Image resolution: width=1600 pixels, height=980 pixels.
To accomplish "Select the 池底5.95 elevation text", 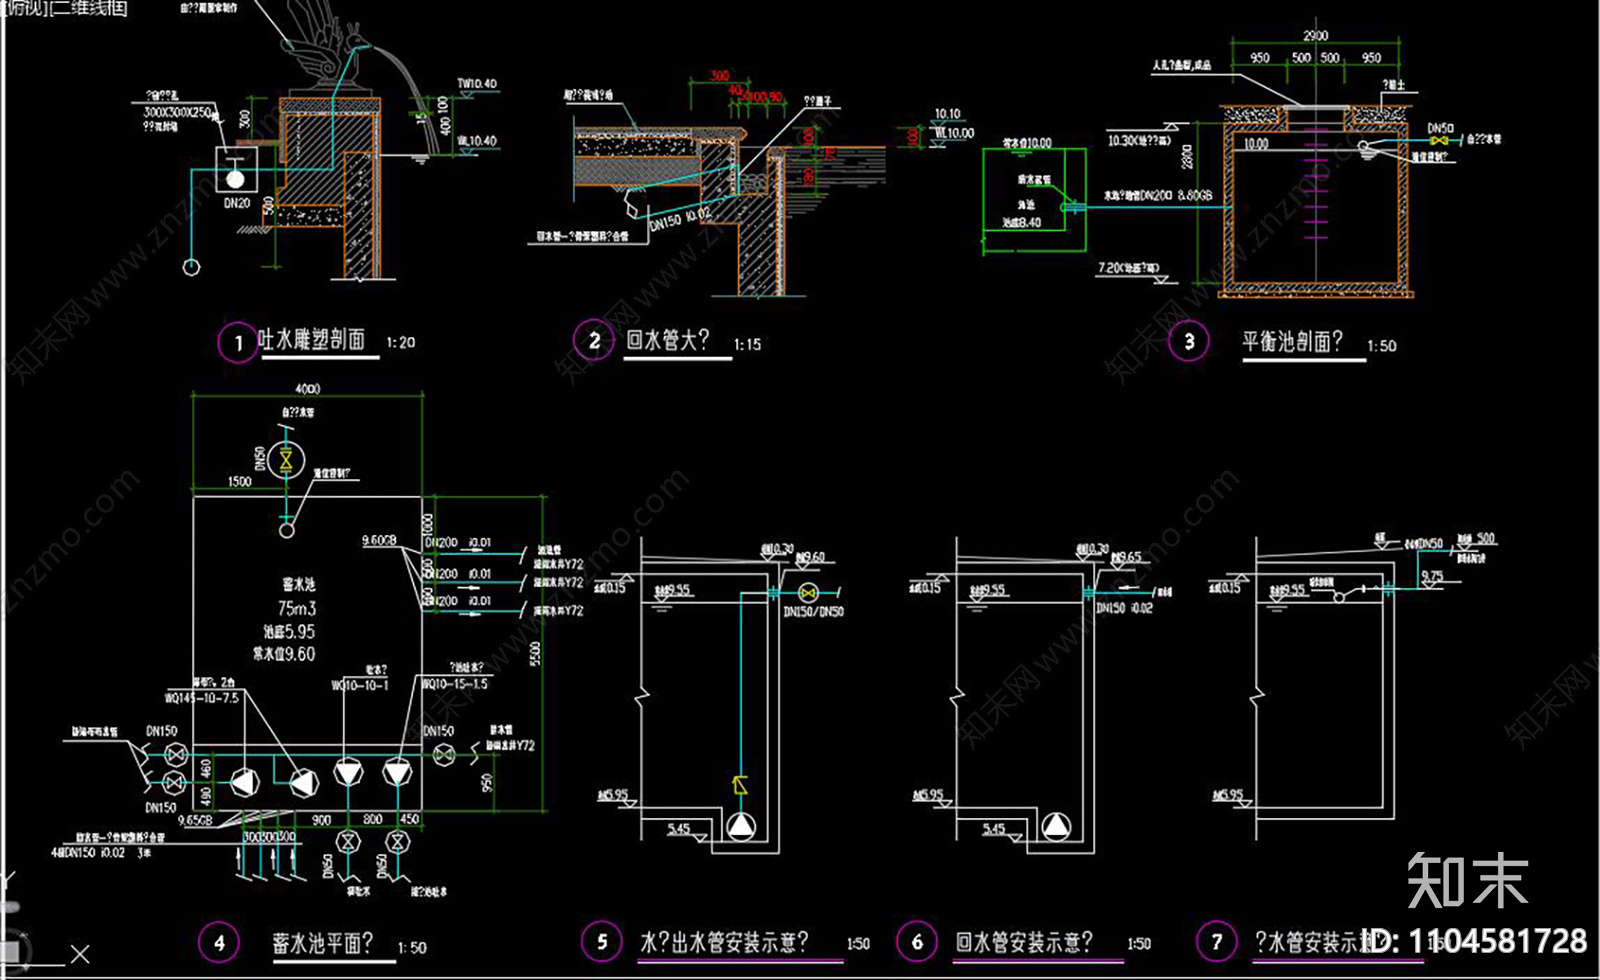I will (289, 632).
